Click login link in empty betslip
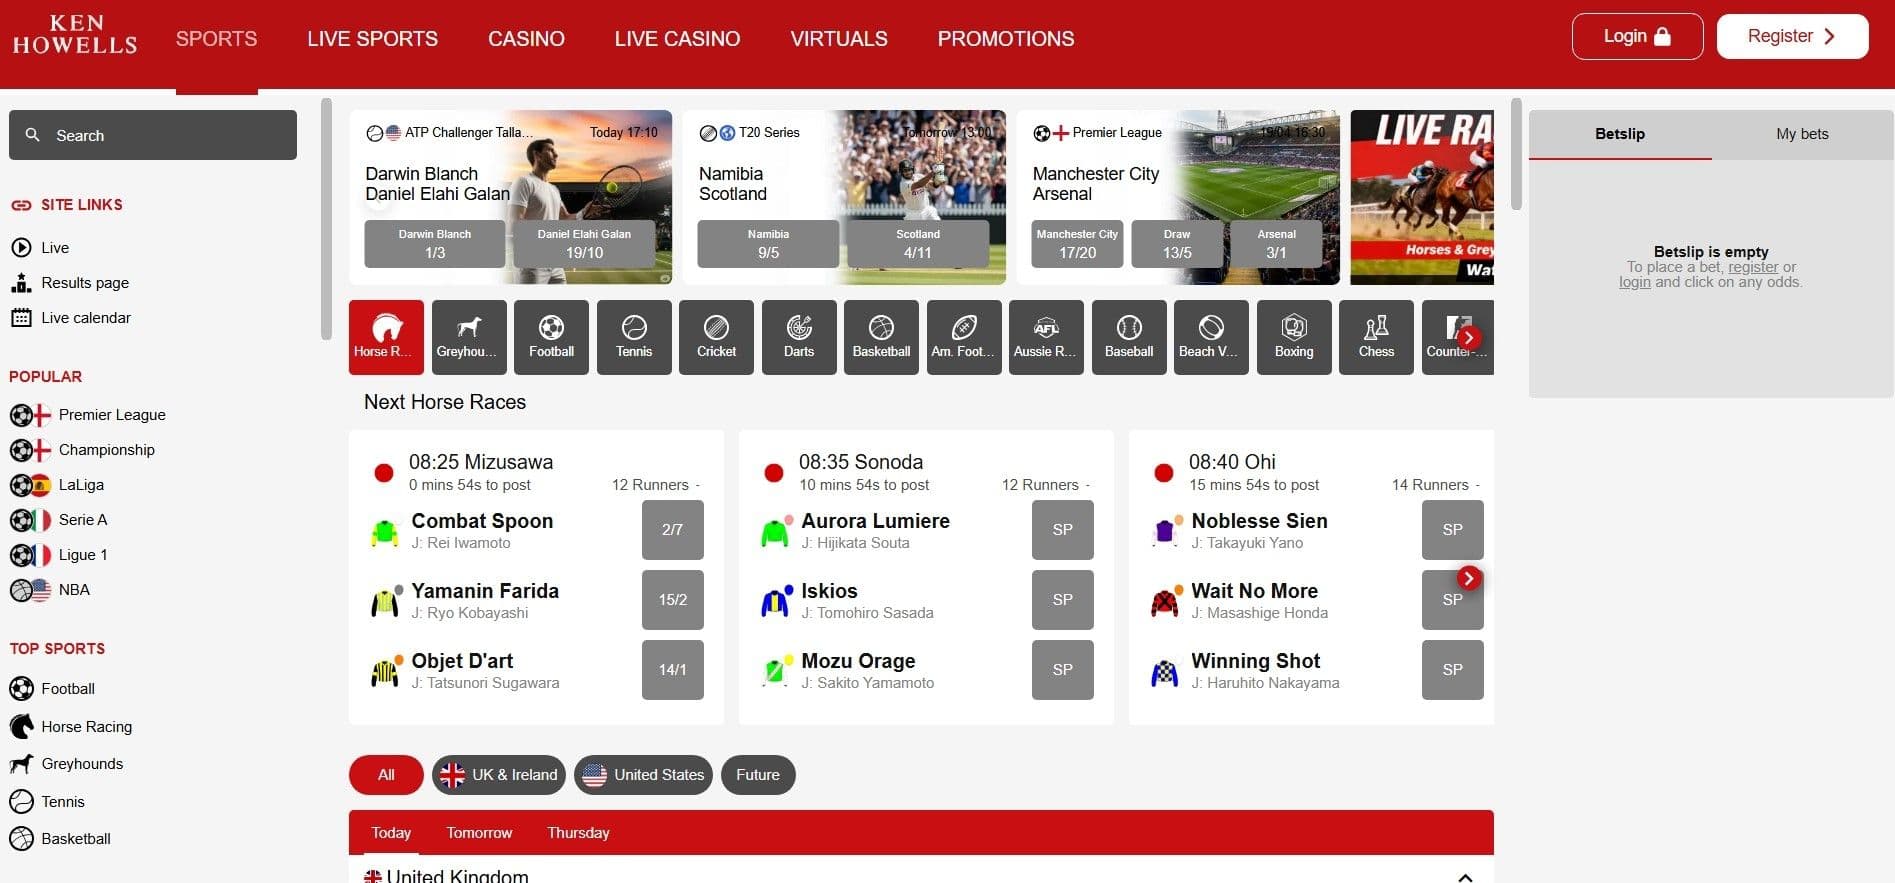This screenshot has height=883, width=1895. (x=1635, y=282)
